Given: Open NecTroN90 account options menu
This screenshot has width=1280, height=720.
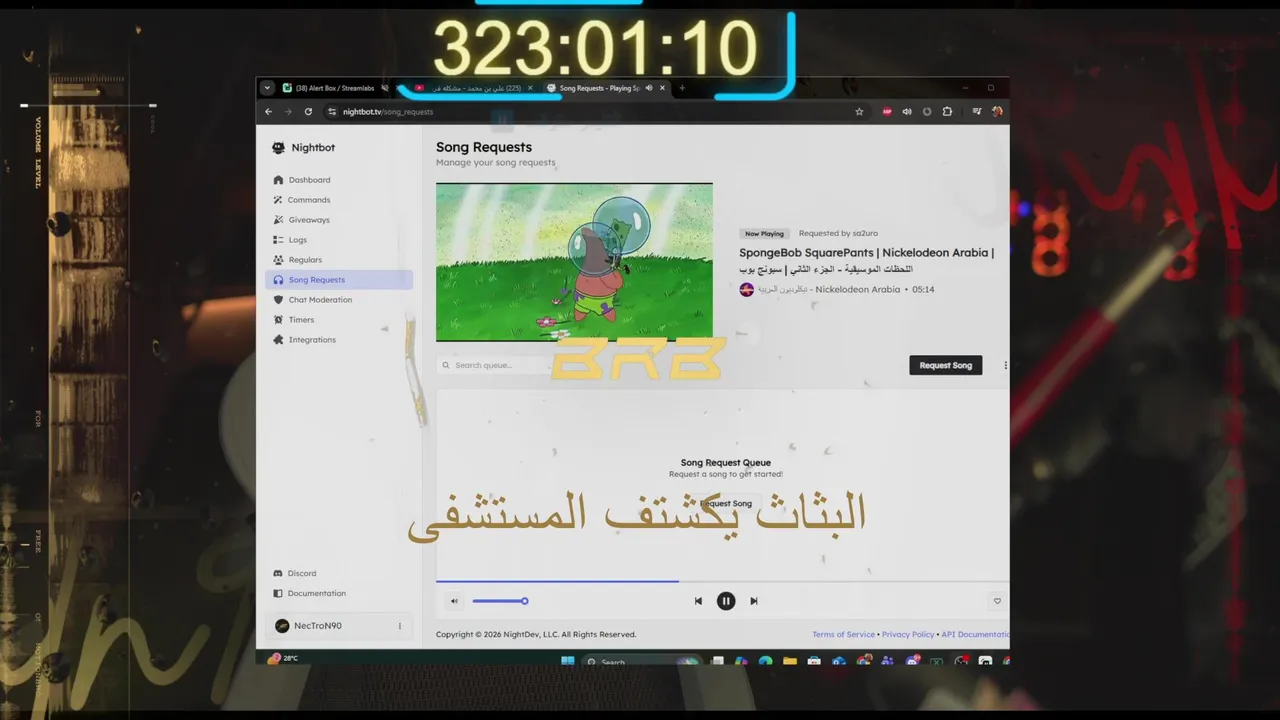Looking at the screenshot, I should pos(400,626).
